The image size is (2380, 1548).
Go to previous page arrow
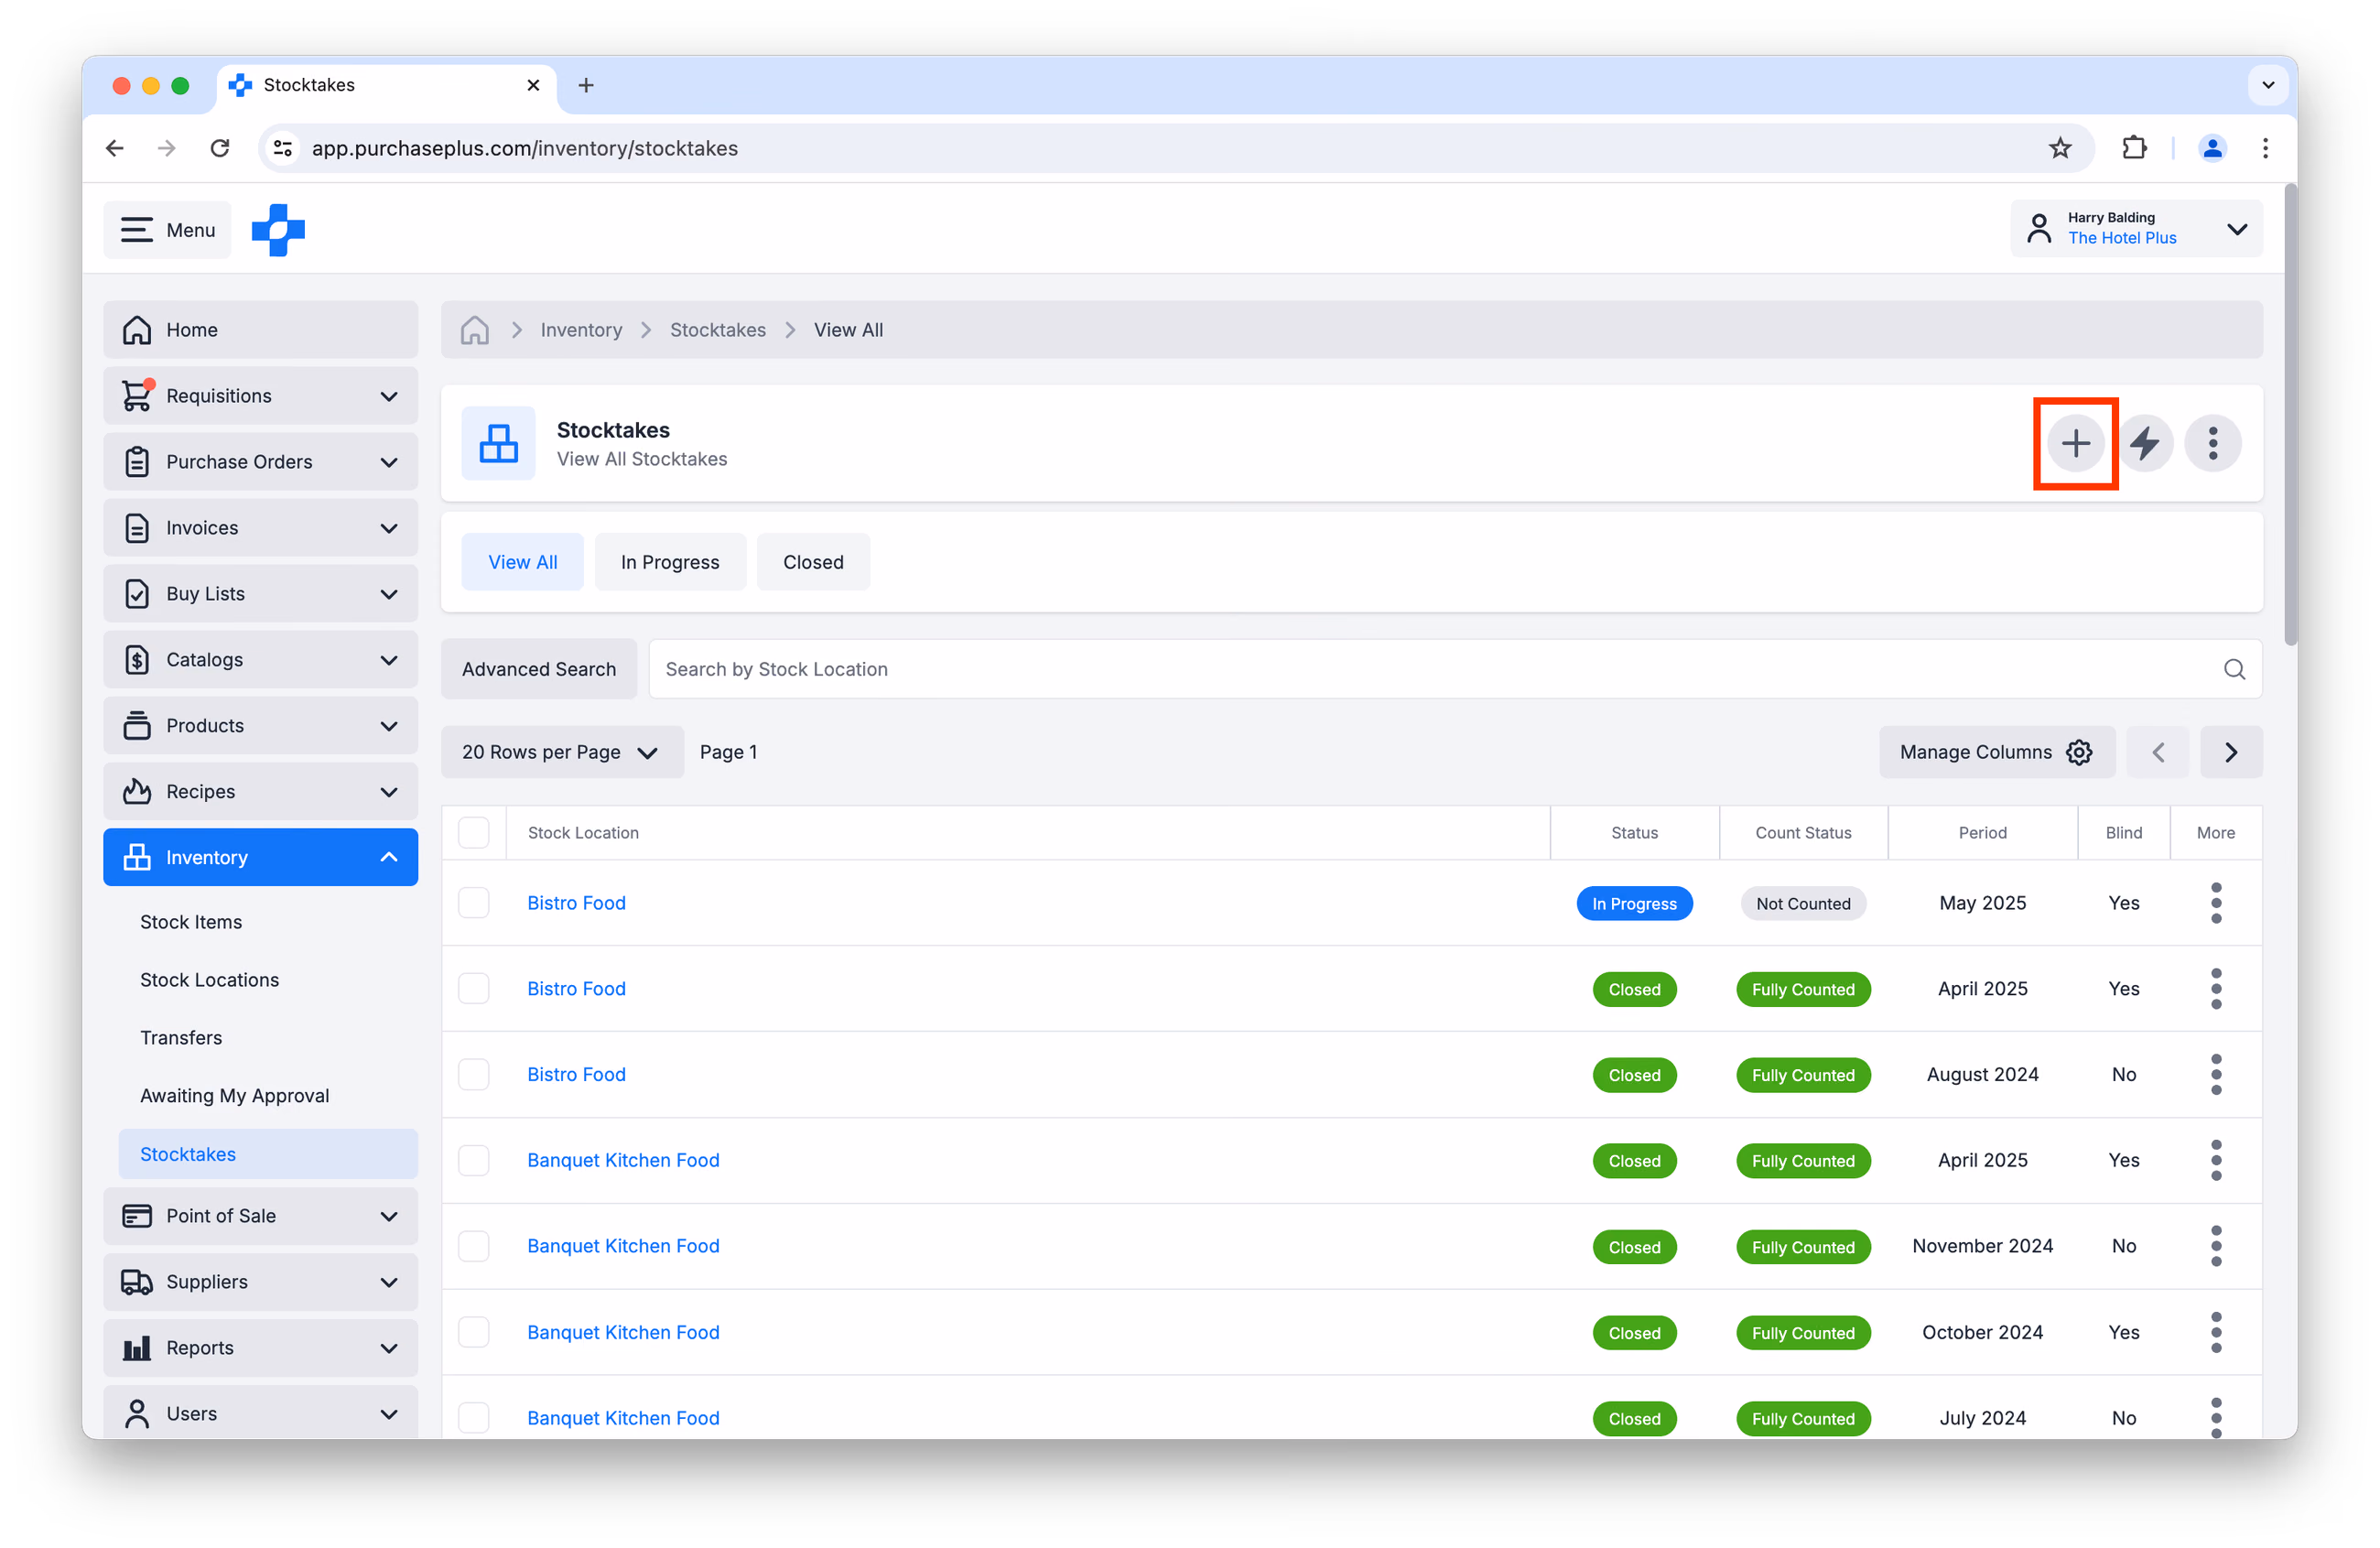[x=2157, y=752]
